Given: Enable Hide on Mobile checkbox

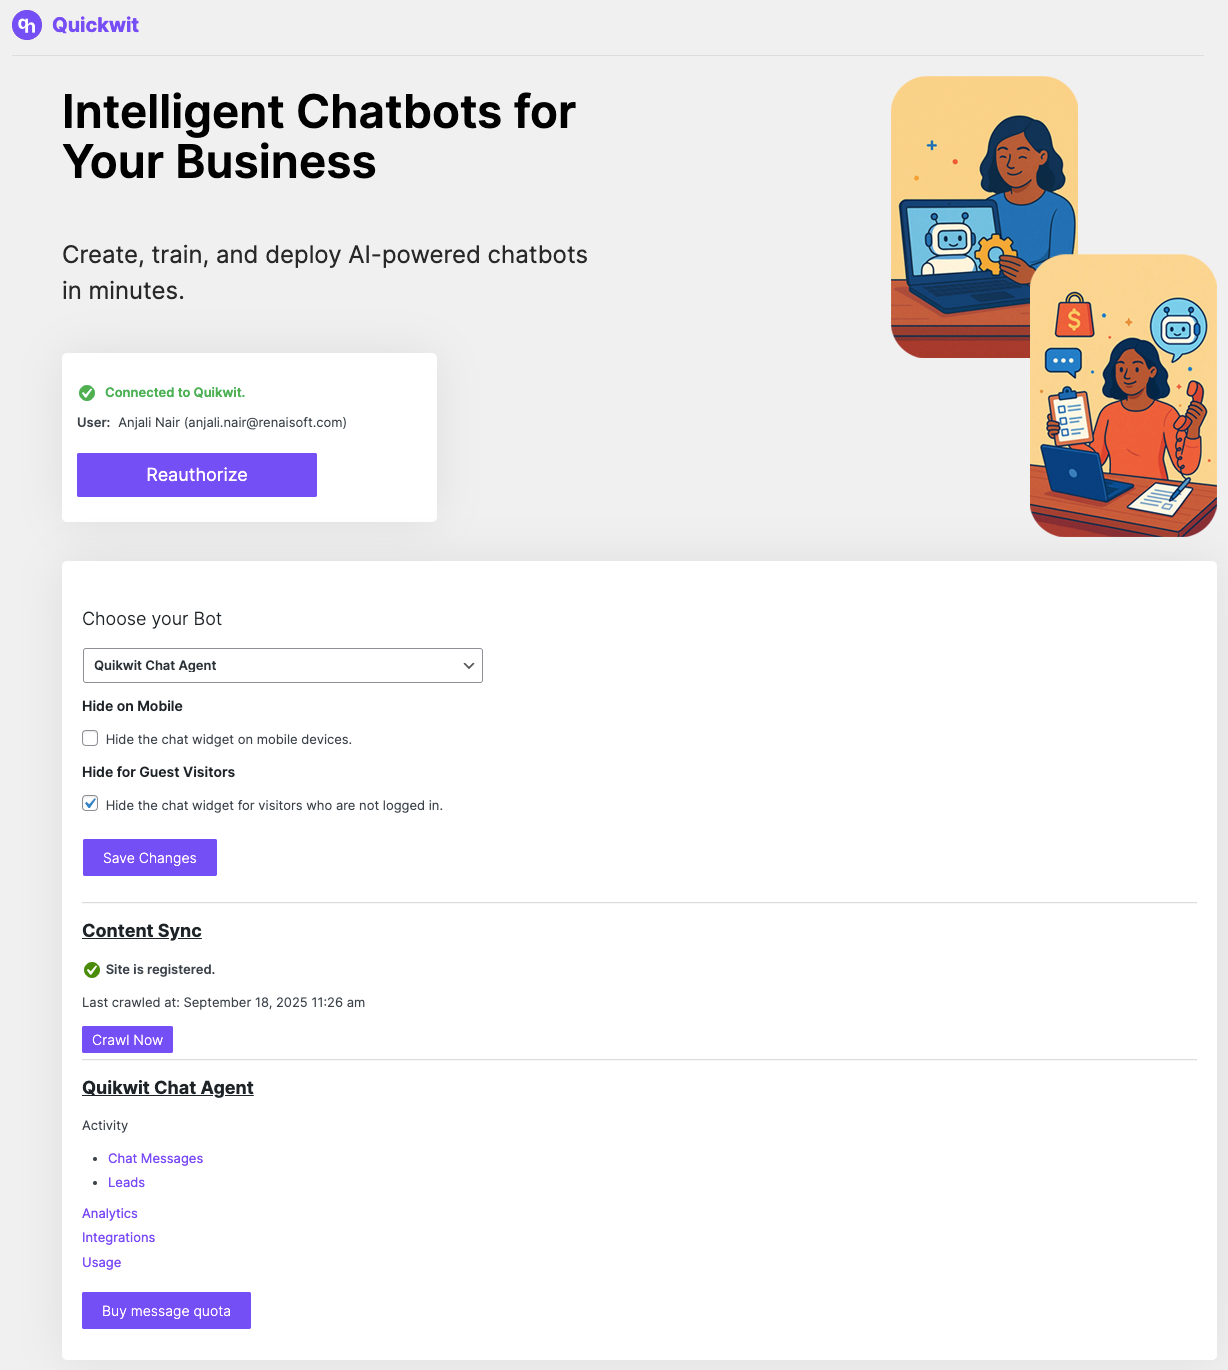Looking at the screenshot, I should (91, 739).
